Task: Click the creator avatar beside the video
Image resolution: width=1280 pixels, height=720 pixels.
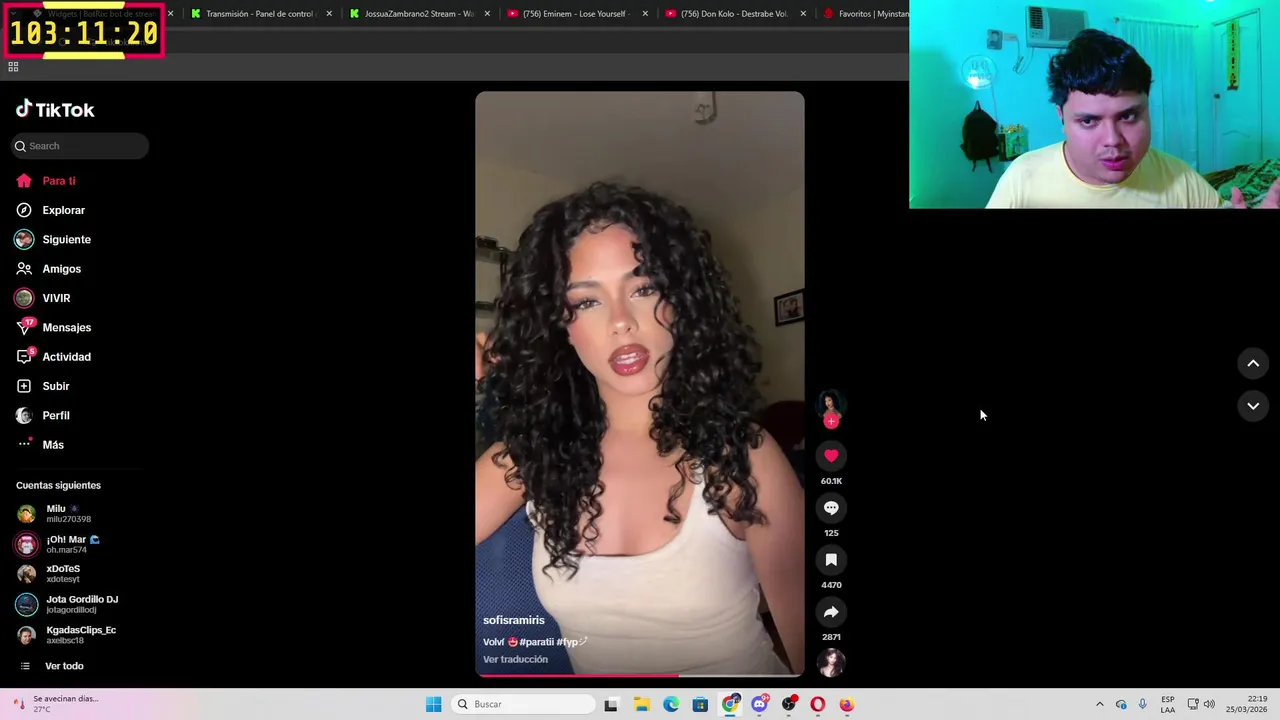Action: (x=830, y=403)
